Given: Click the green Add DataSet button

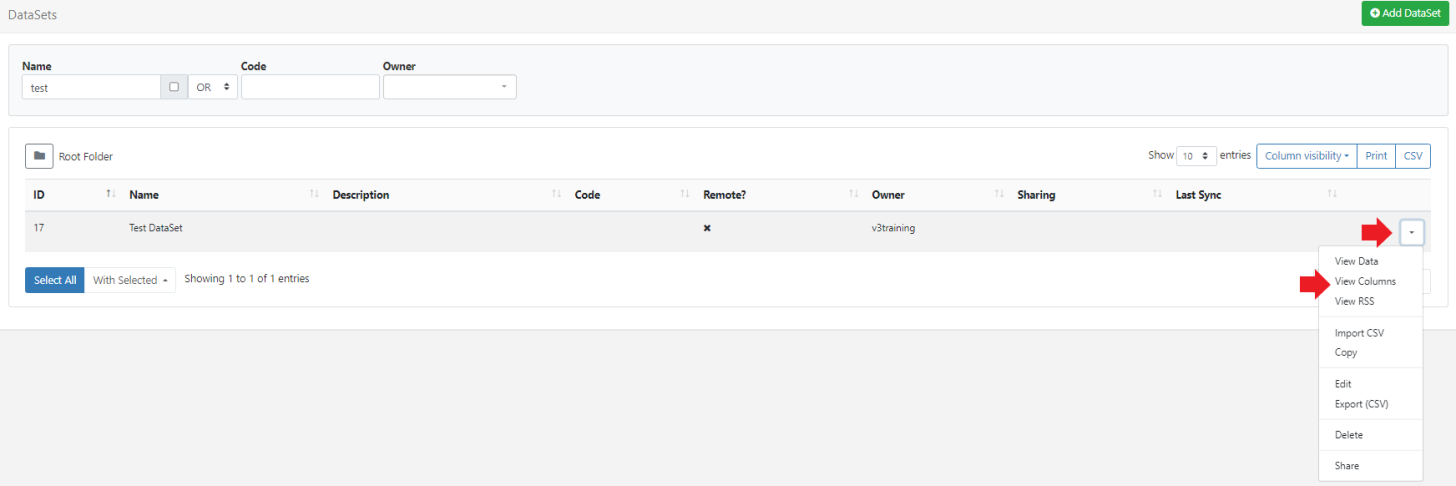Looking at the screenshot, I should pyautogui.click(x=1405, y=13).
